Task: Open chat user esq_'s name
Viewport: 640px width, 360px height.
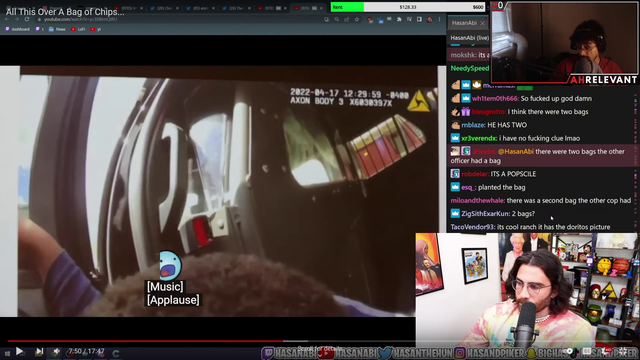Action: click(468, 187)
